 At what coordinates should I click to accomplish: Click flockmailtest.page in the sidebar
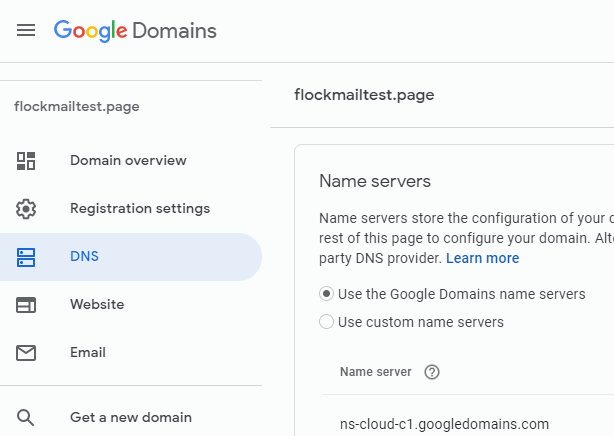click(x=77, y=107)
